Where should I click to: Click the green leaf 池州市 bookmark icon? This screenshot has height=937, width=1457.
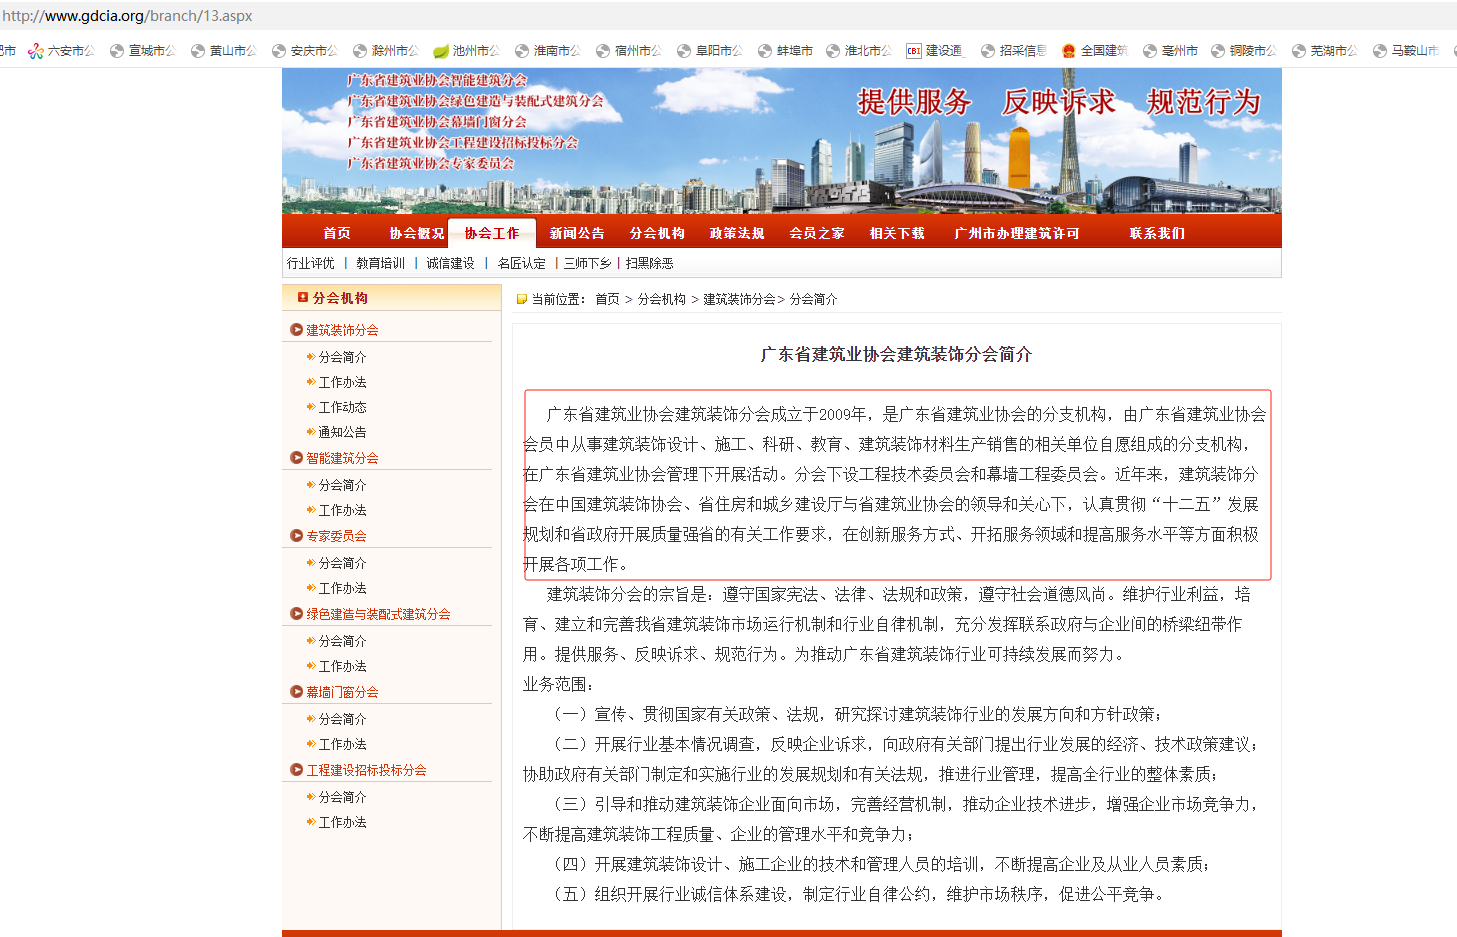tap(440, 51)
